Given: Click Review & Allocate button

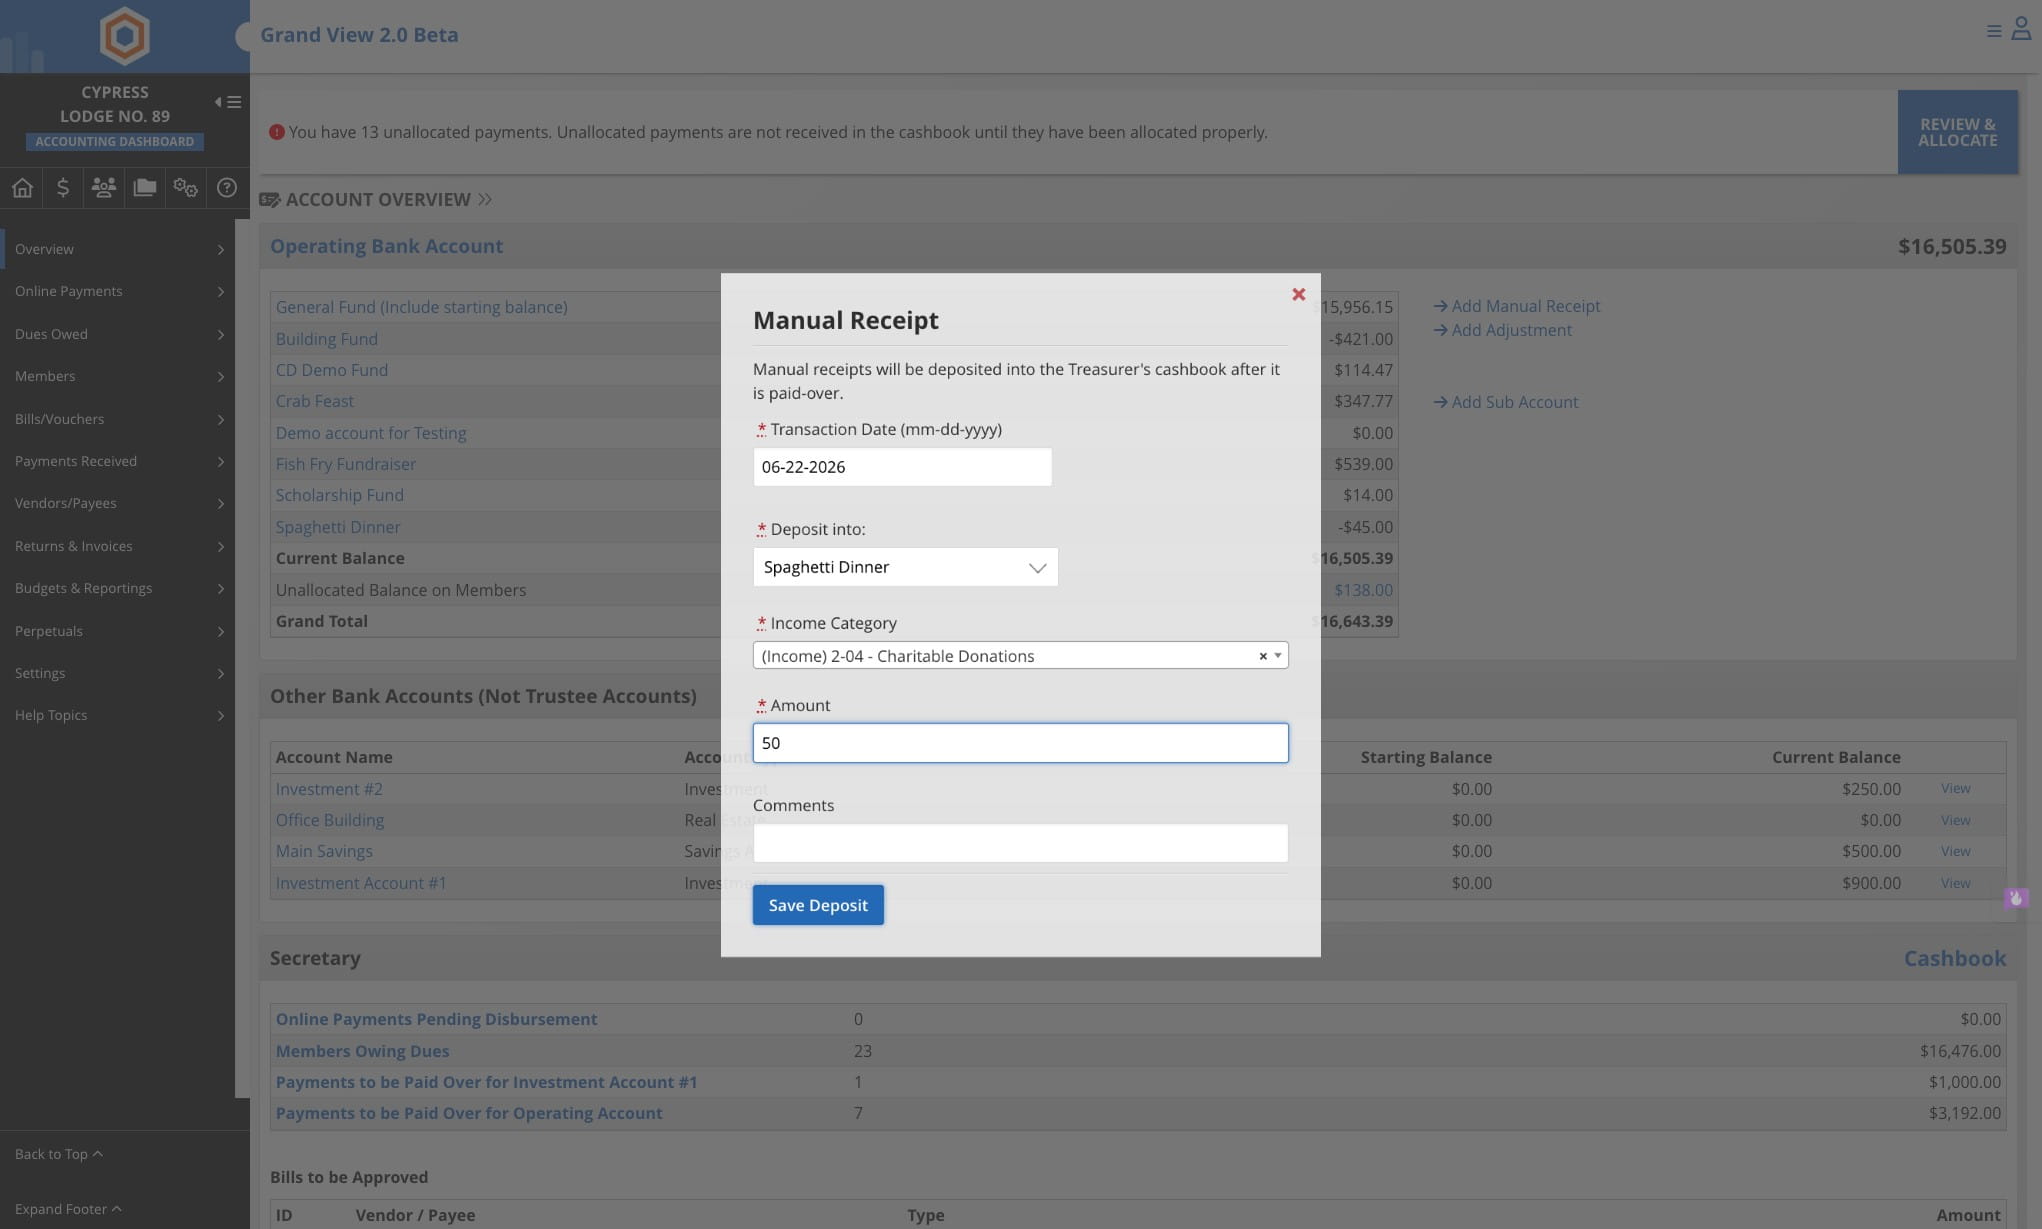Looking at the screenshot, I should coord(1957,132).
